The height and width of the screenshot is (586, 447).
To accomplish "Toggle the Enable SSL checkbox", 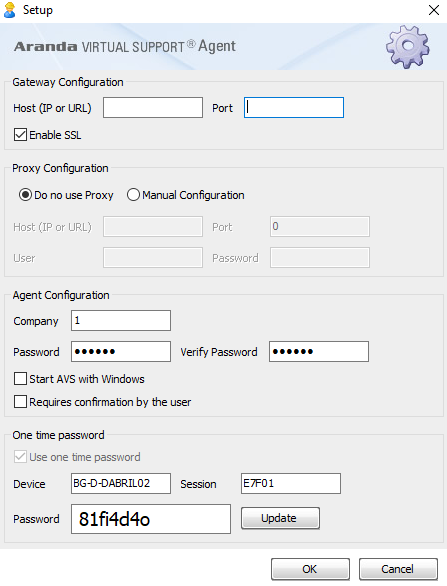I will [x=20, y=135].
